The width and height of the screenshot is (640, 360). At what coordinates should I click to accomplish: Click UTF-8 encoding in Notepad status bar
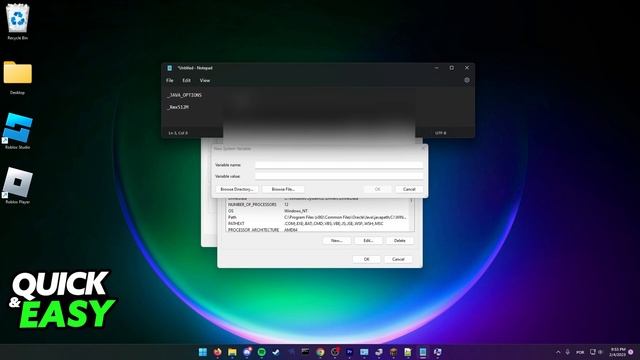tap(440, 133)
